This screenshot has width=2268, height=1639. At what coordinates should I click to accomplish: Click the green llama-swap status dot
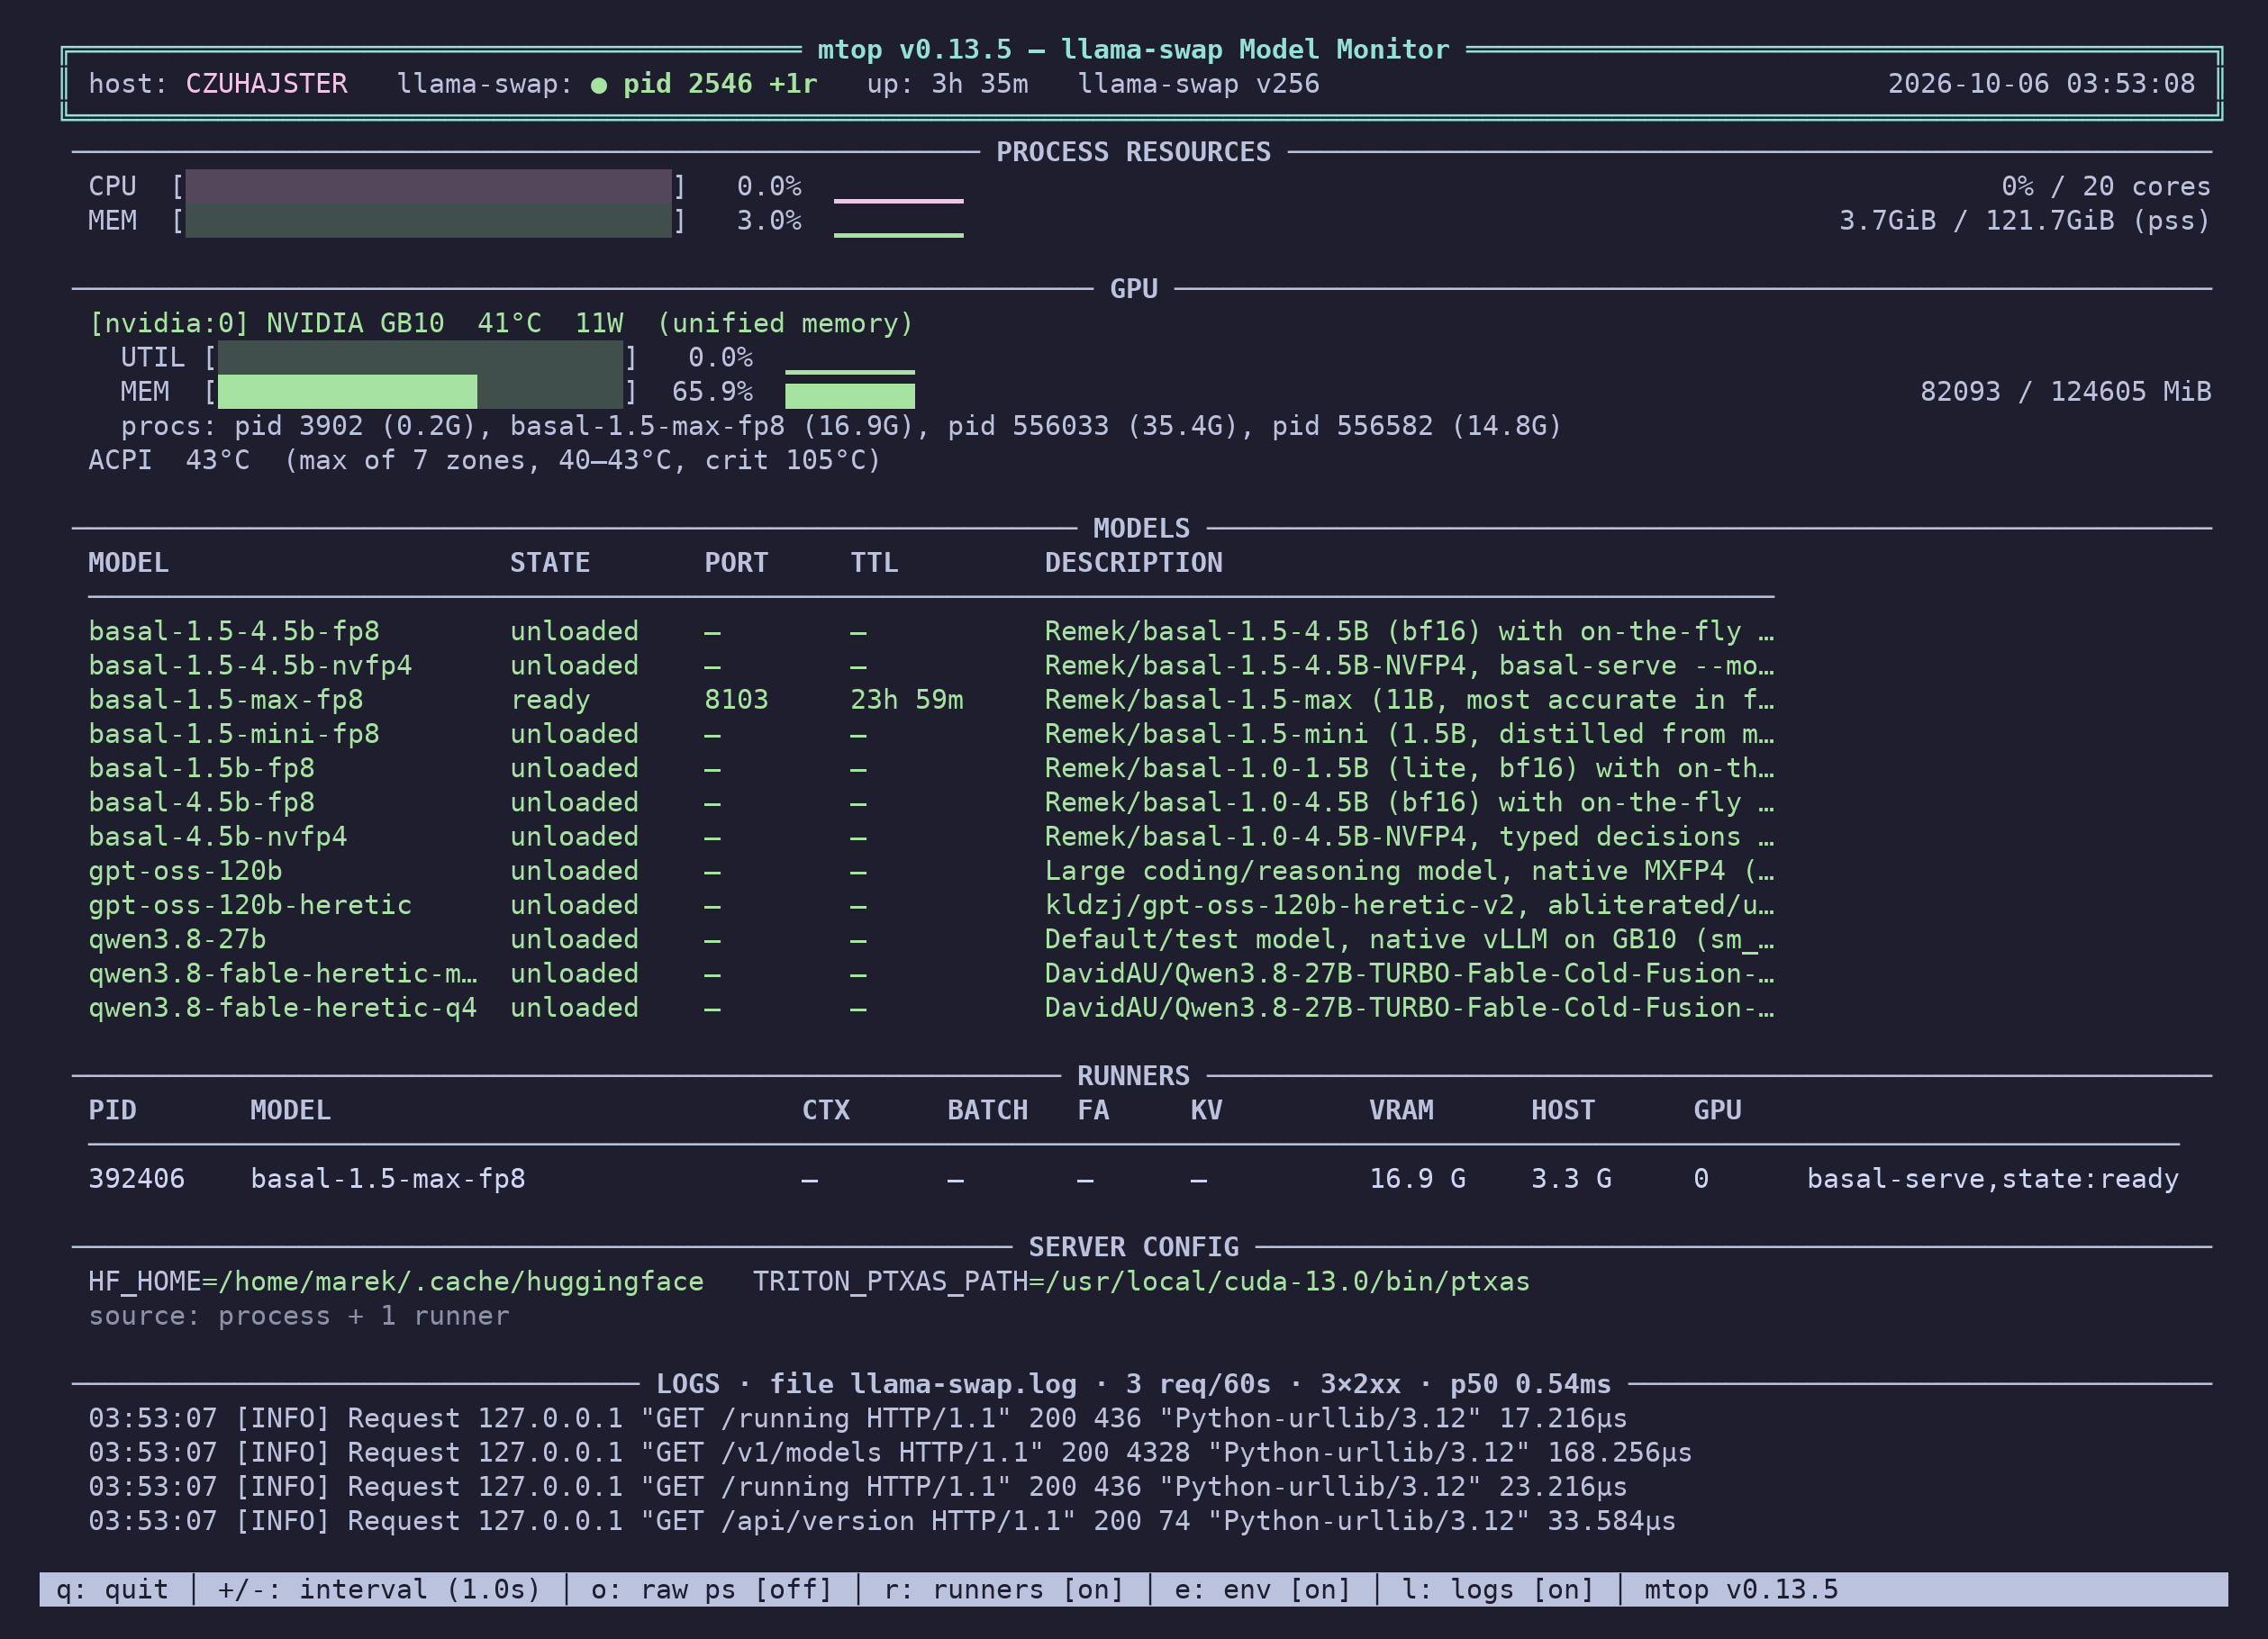(599, 85)
